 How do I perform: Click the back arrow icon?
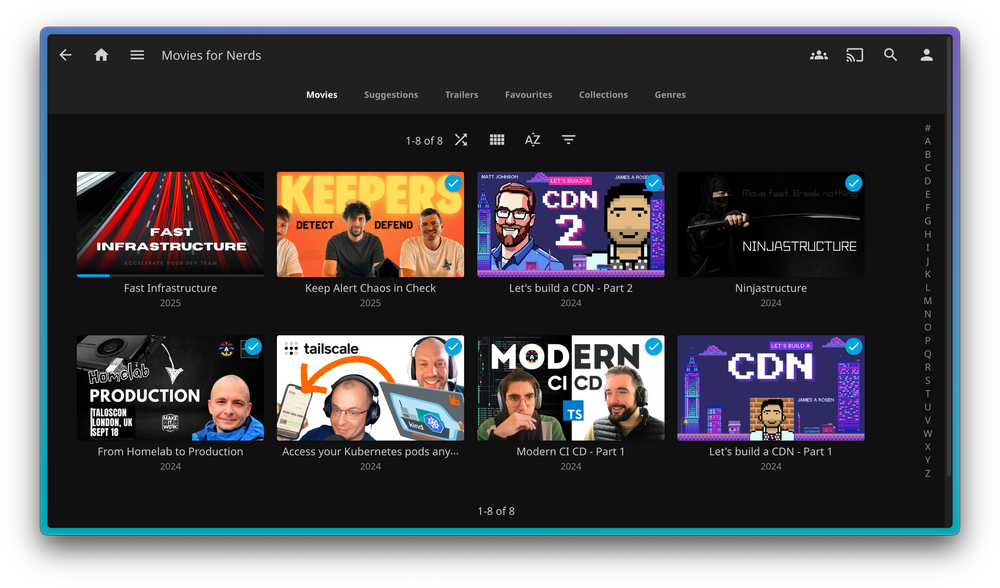pyautogui.click(x=66, y=55)
